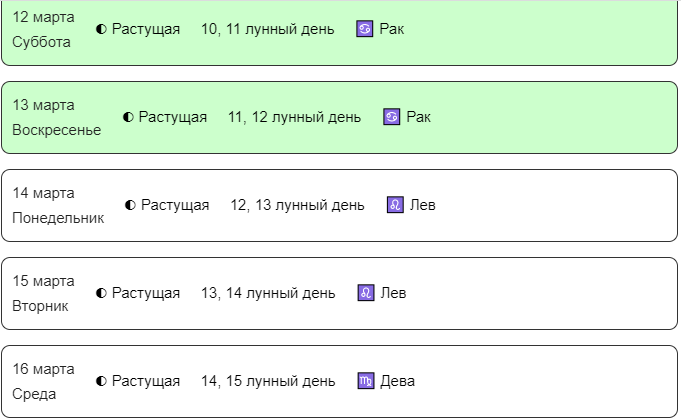681x418 pixels.
Task: Open the 13 марта Воскресенье date entry
Action: point(57,117)
